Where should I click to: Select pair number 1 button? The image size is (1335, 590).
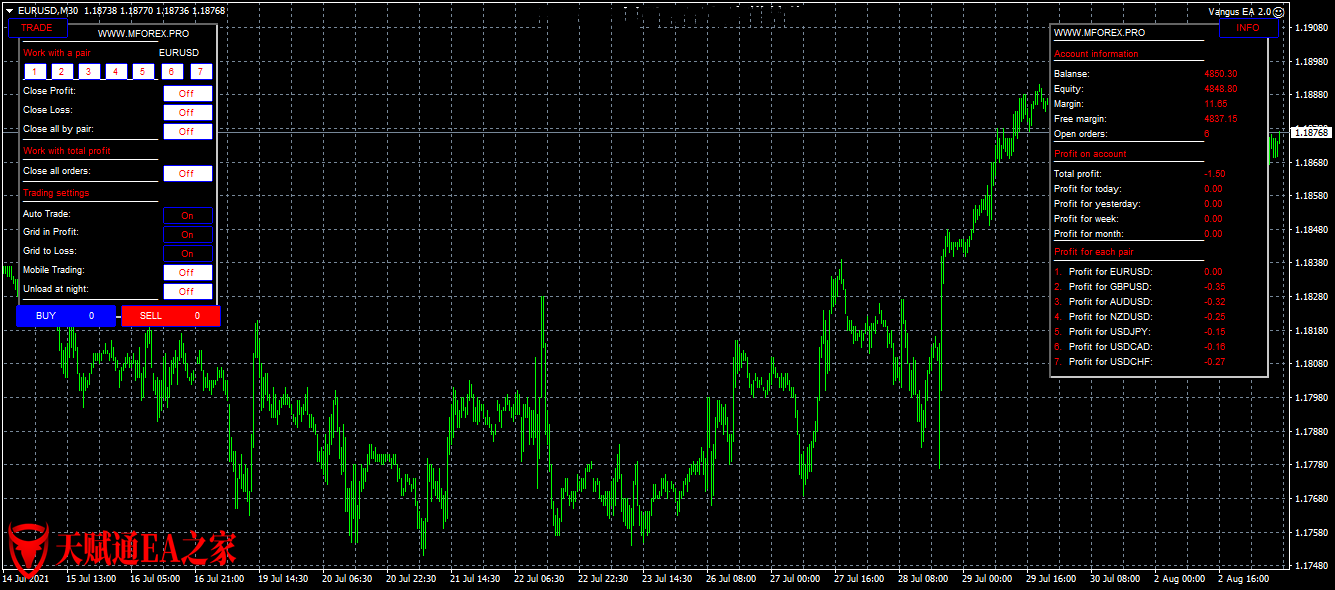tap(35, 72)
